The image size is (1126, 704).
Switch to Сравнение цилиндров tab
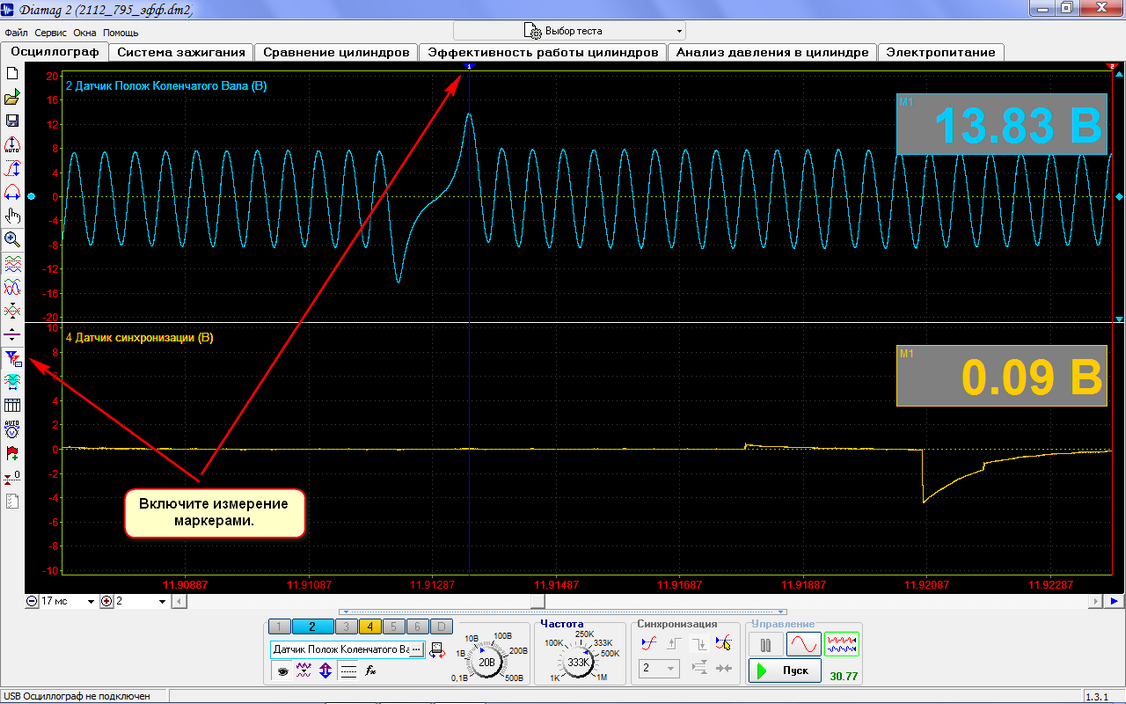click(x=336, y=52)
